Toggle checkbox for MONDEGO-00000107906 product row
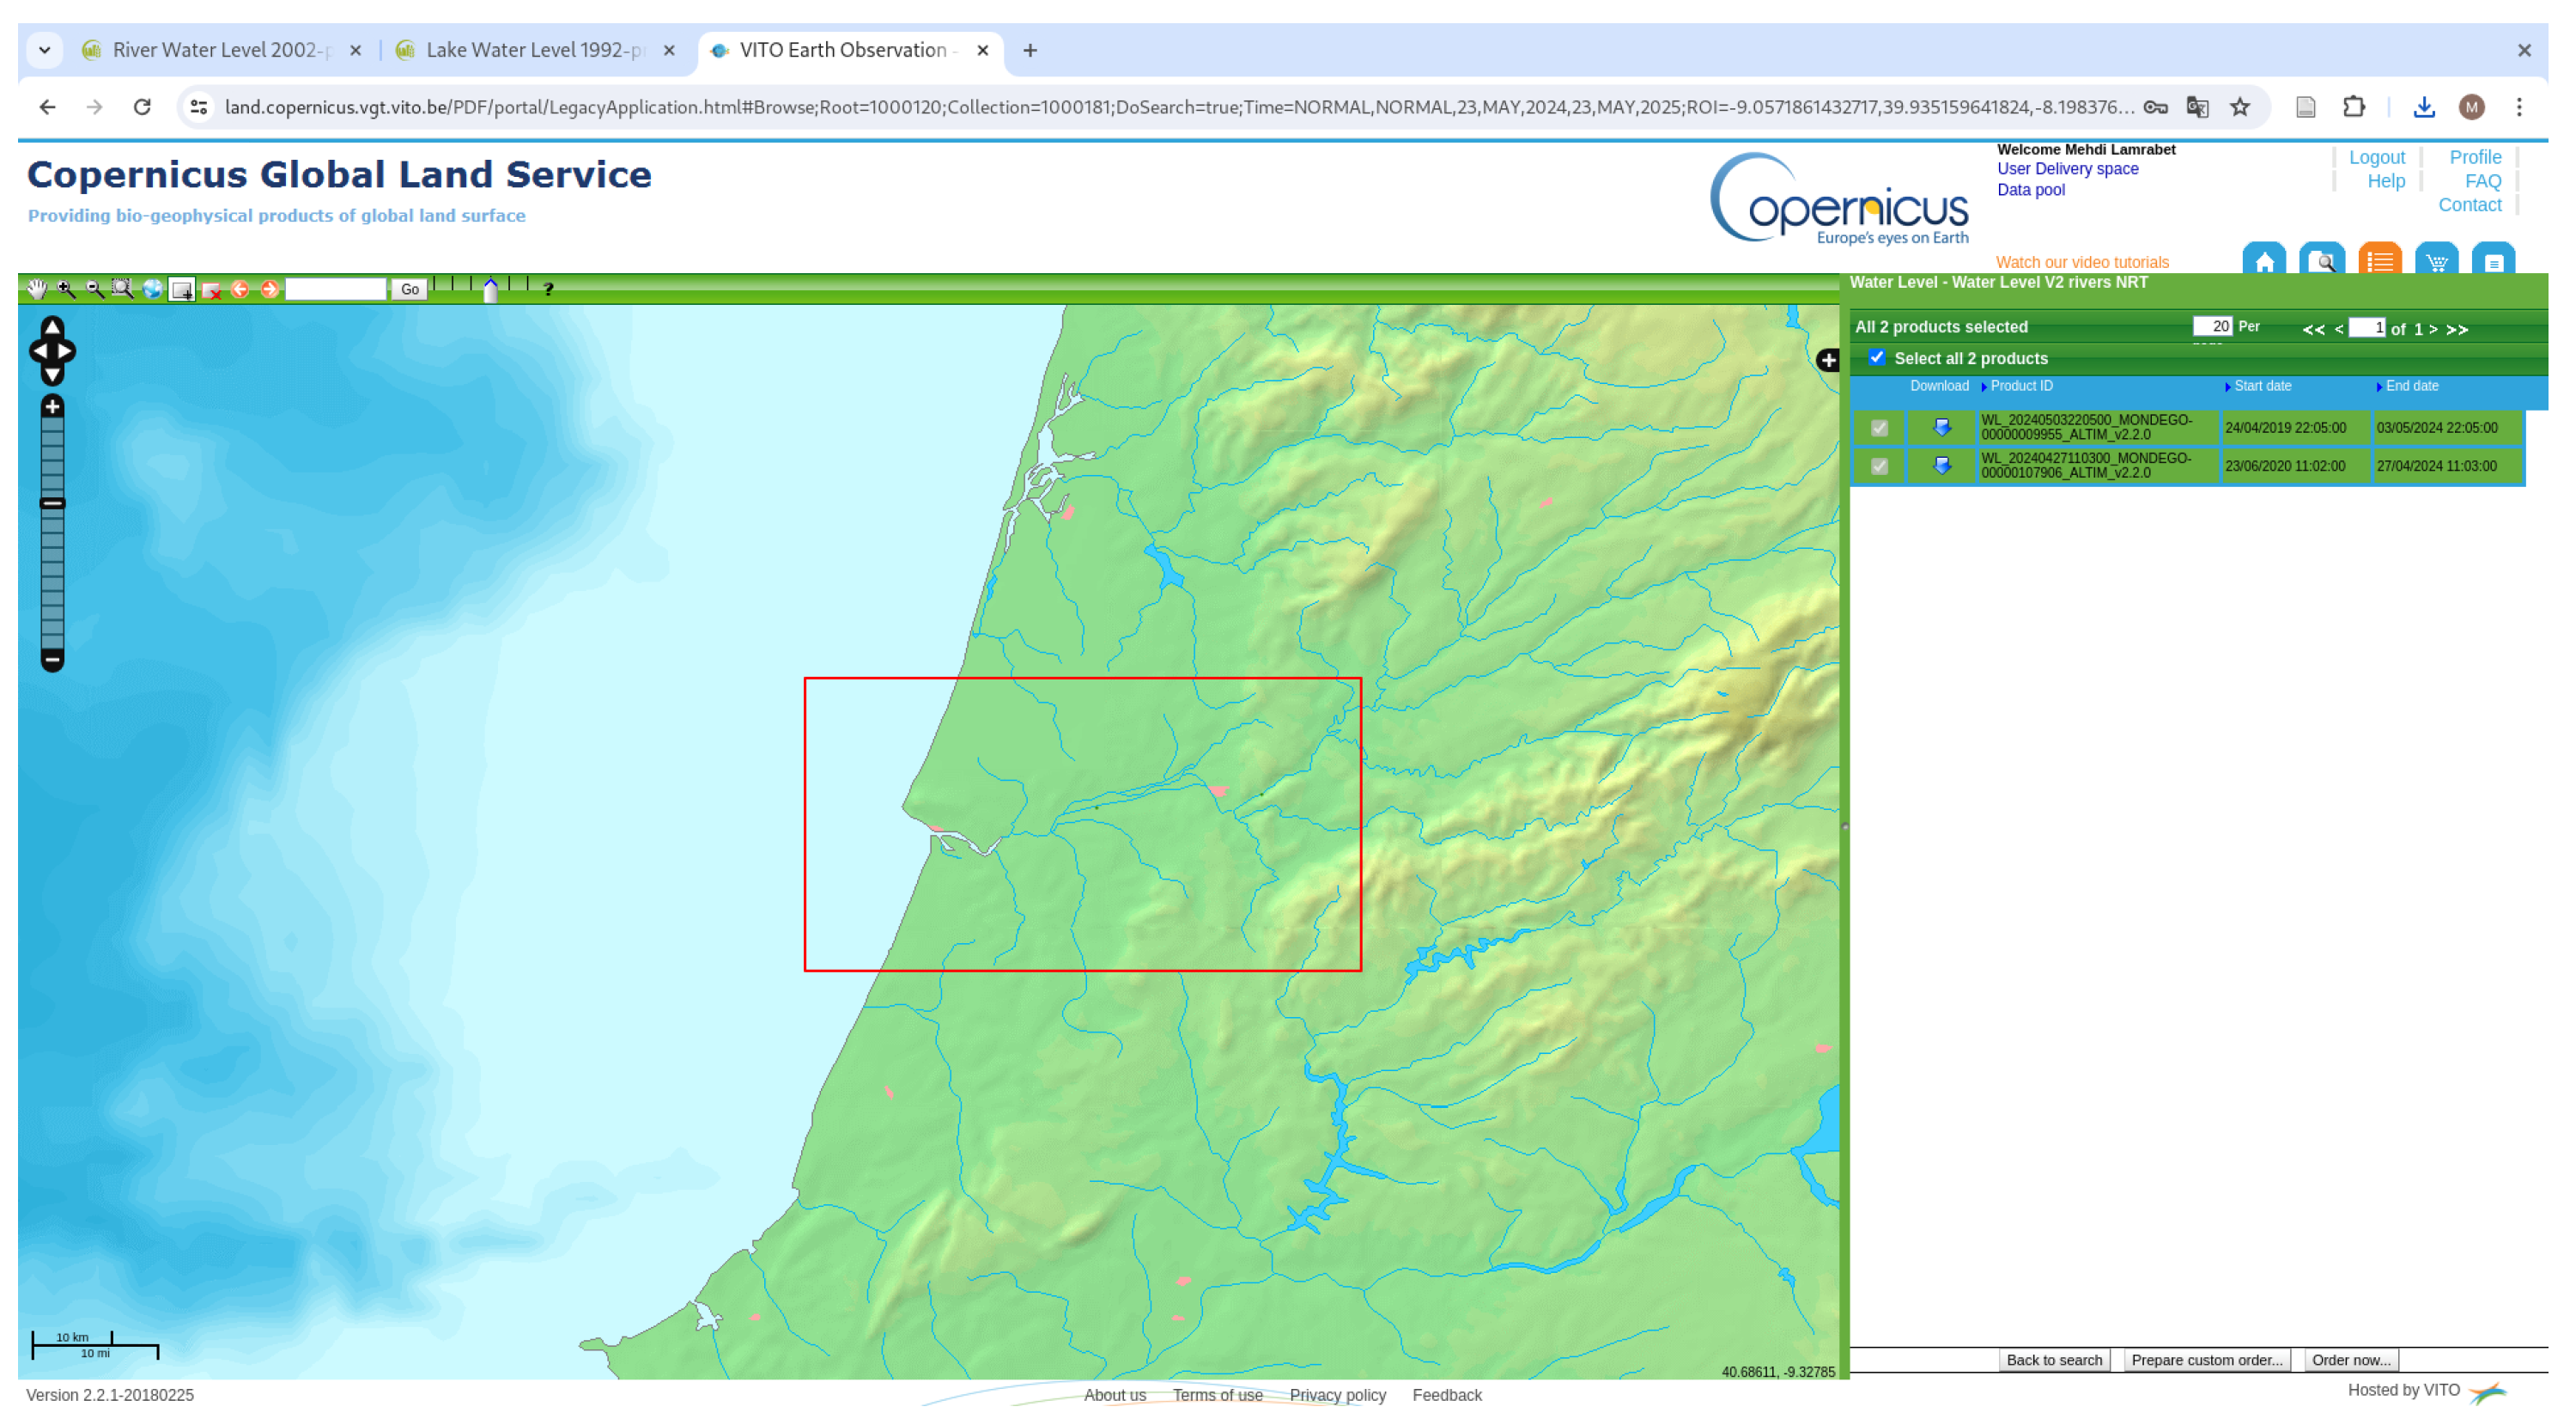This screenshot has width=2576, height=1425. click(x=1879, y=466)
